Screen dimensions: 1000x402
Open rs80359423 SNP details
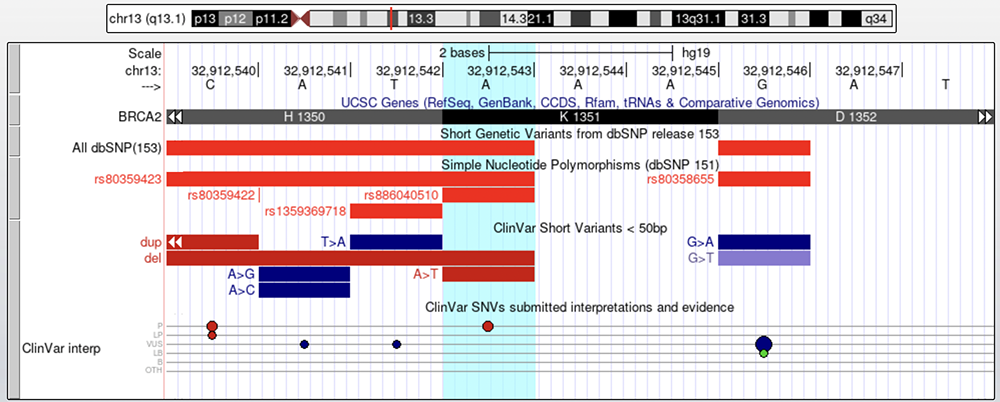pos(126,179)
